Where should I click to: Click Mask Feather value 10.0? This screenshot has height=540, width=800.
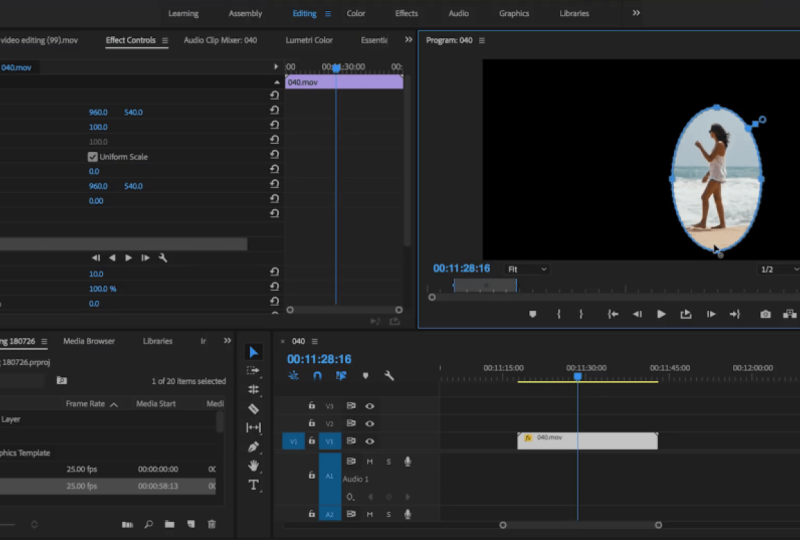96,274
